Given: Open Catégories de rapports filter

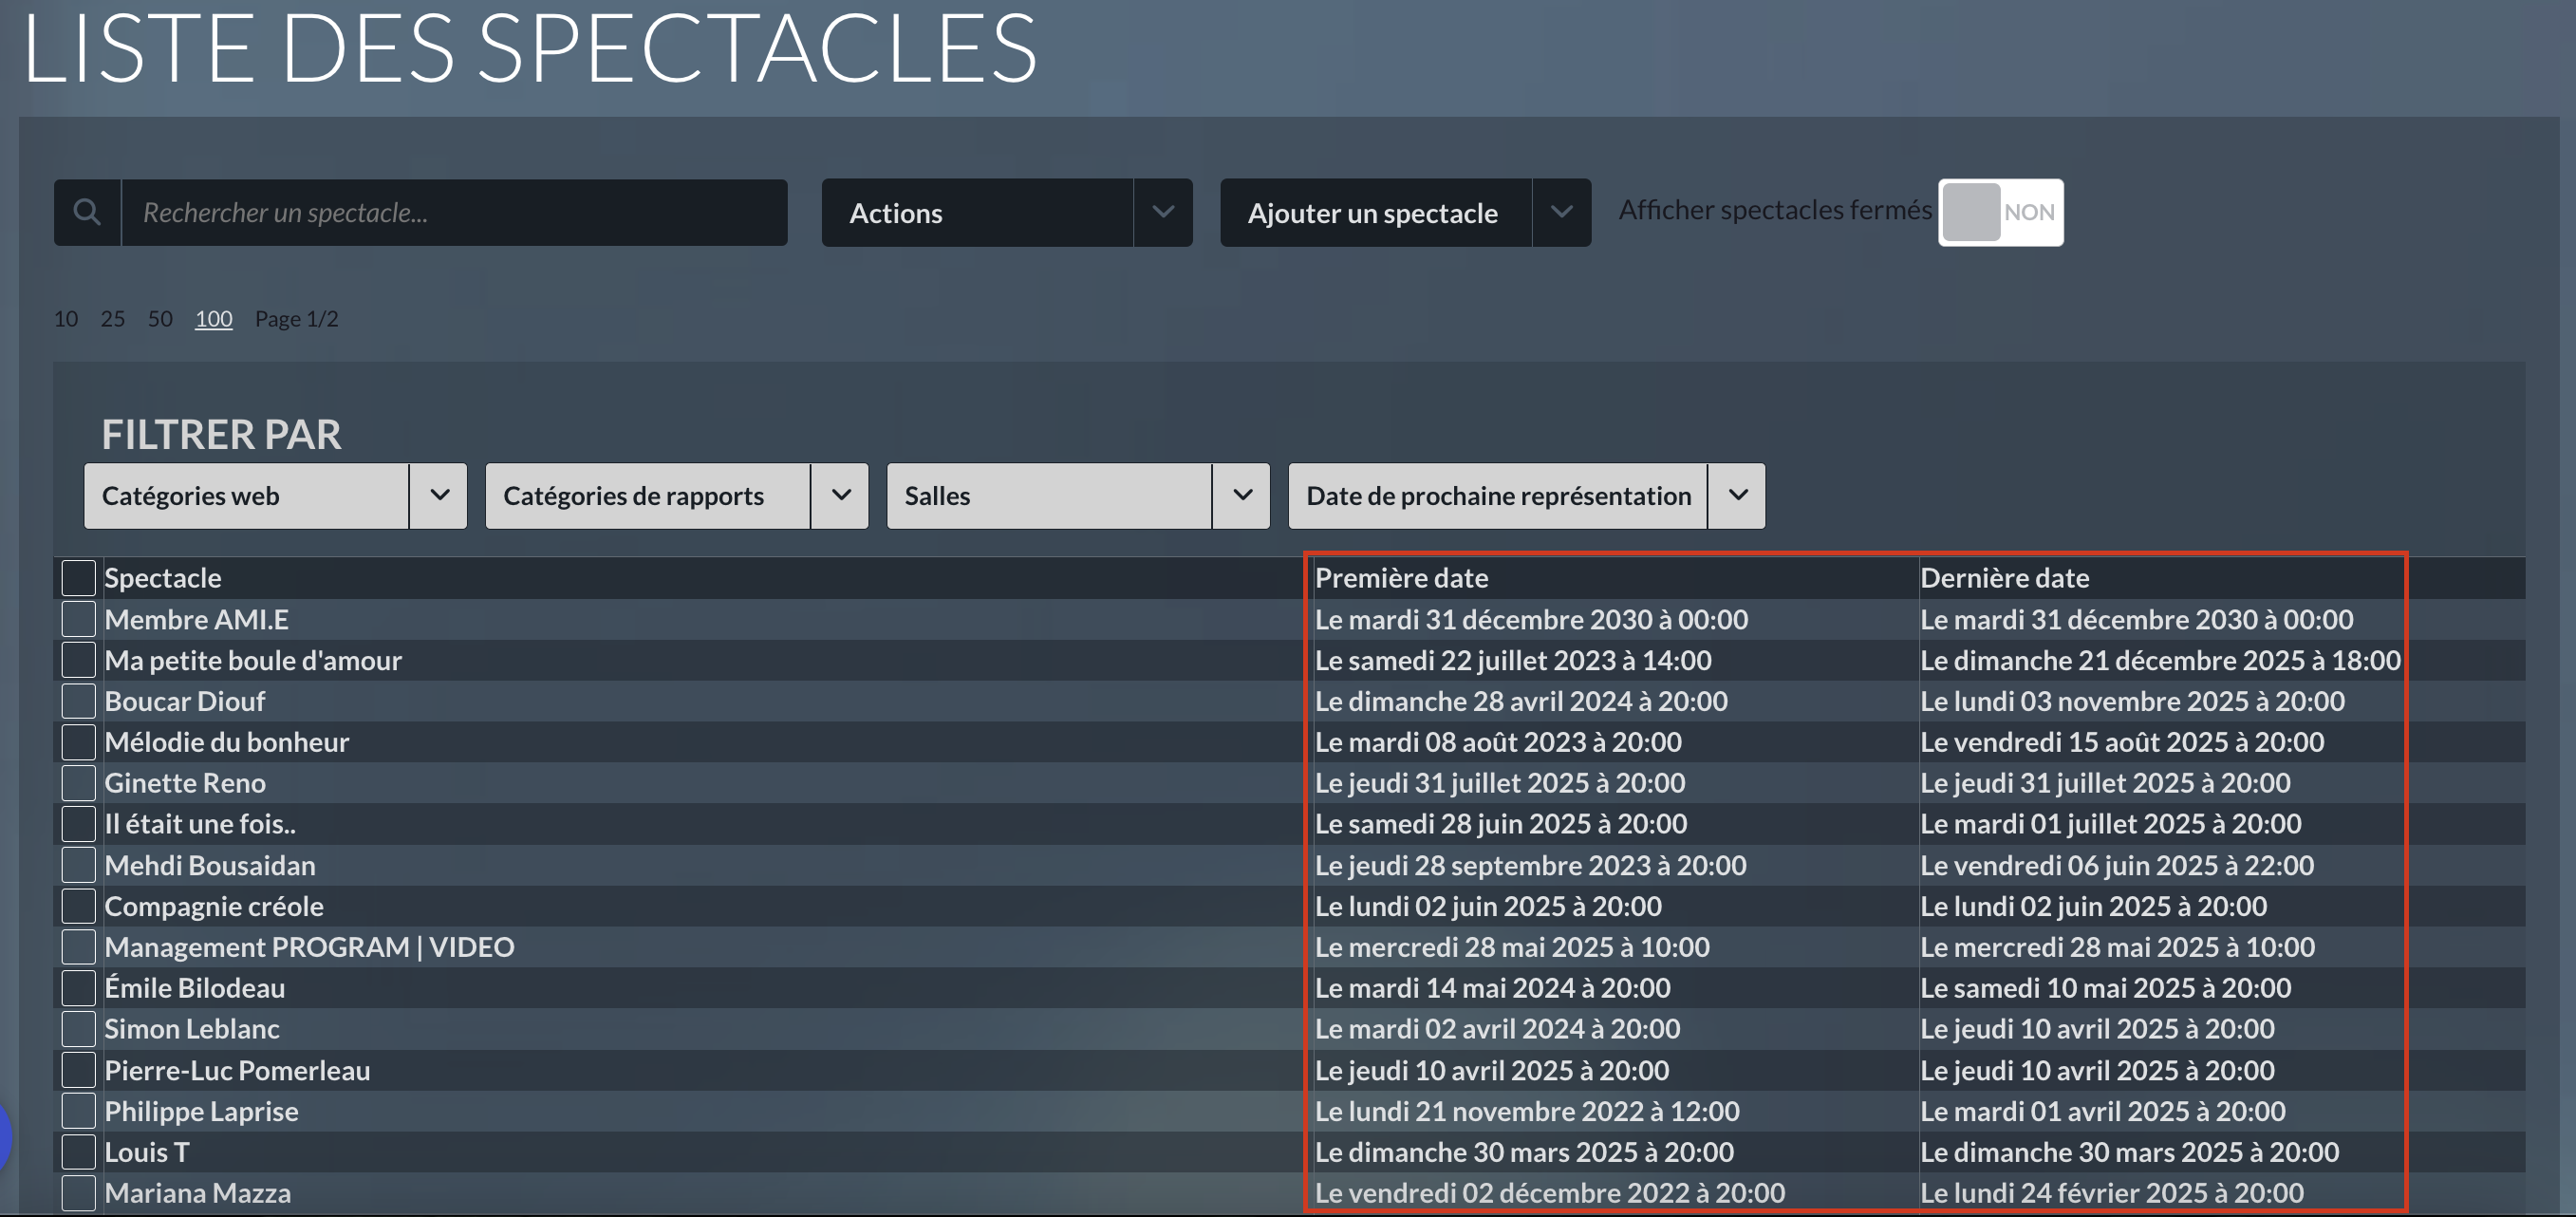Looking at the screenshot, I should [x=647, y=496].
